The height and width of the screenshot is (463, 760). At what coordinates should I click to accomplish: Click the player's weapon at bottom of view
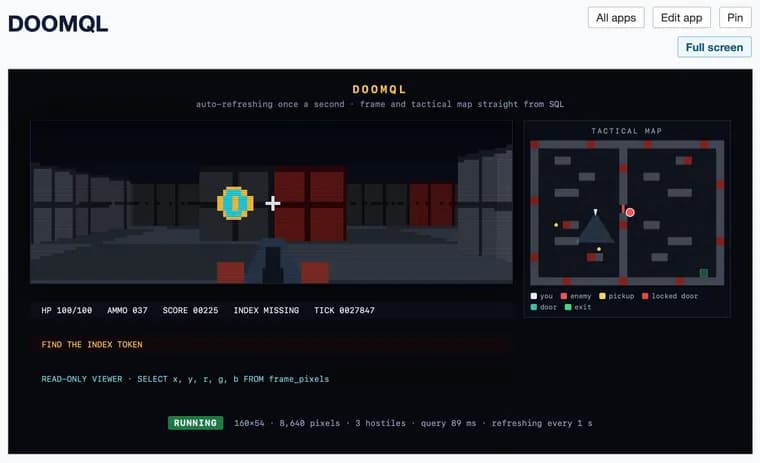[272, 260]
